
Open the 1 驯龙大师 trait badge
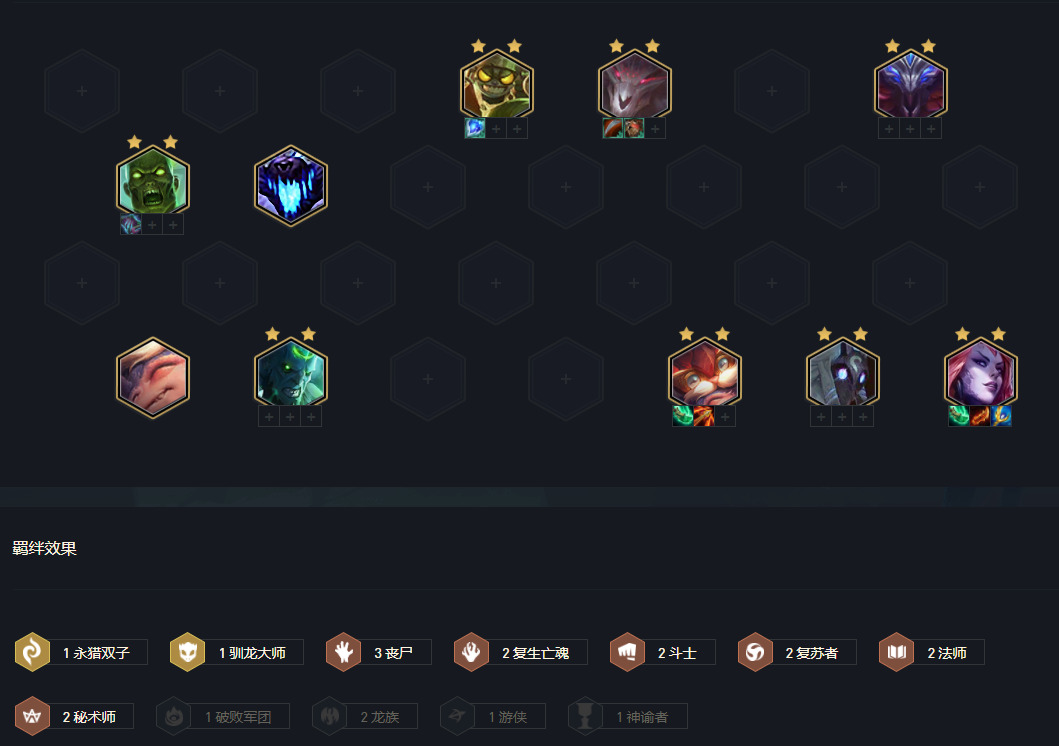236,652
